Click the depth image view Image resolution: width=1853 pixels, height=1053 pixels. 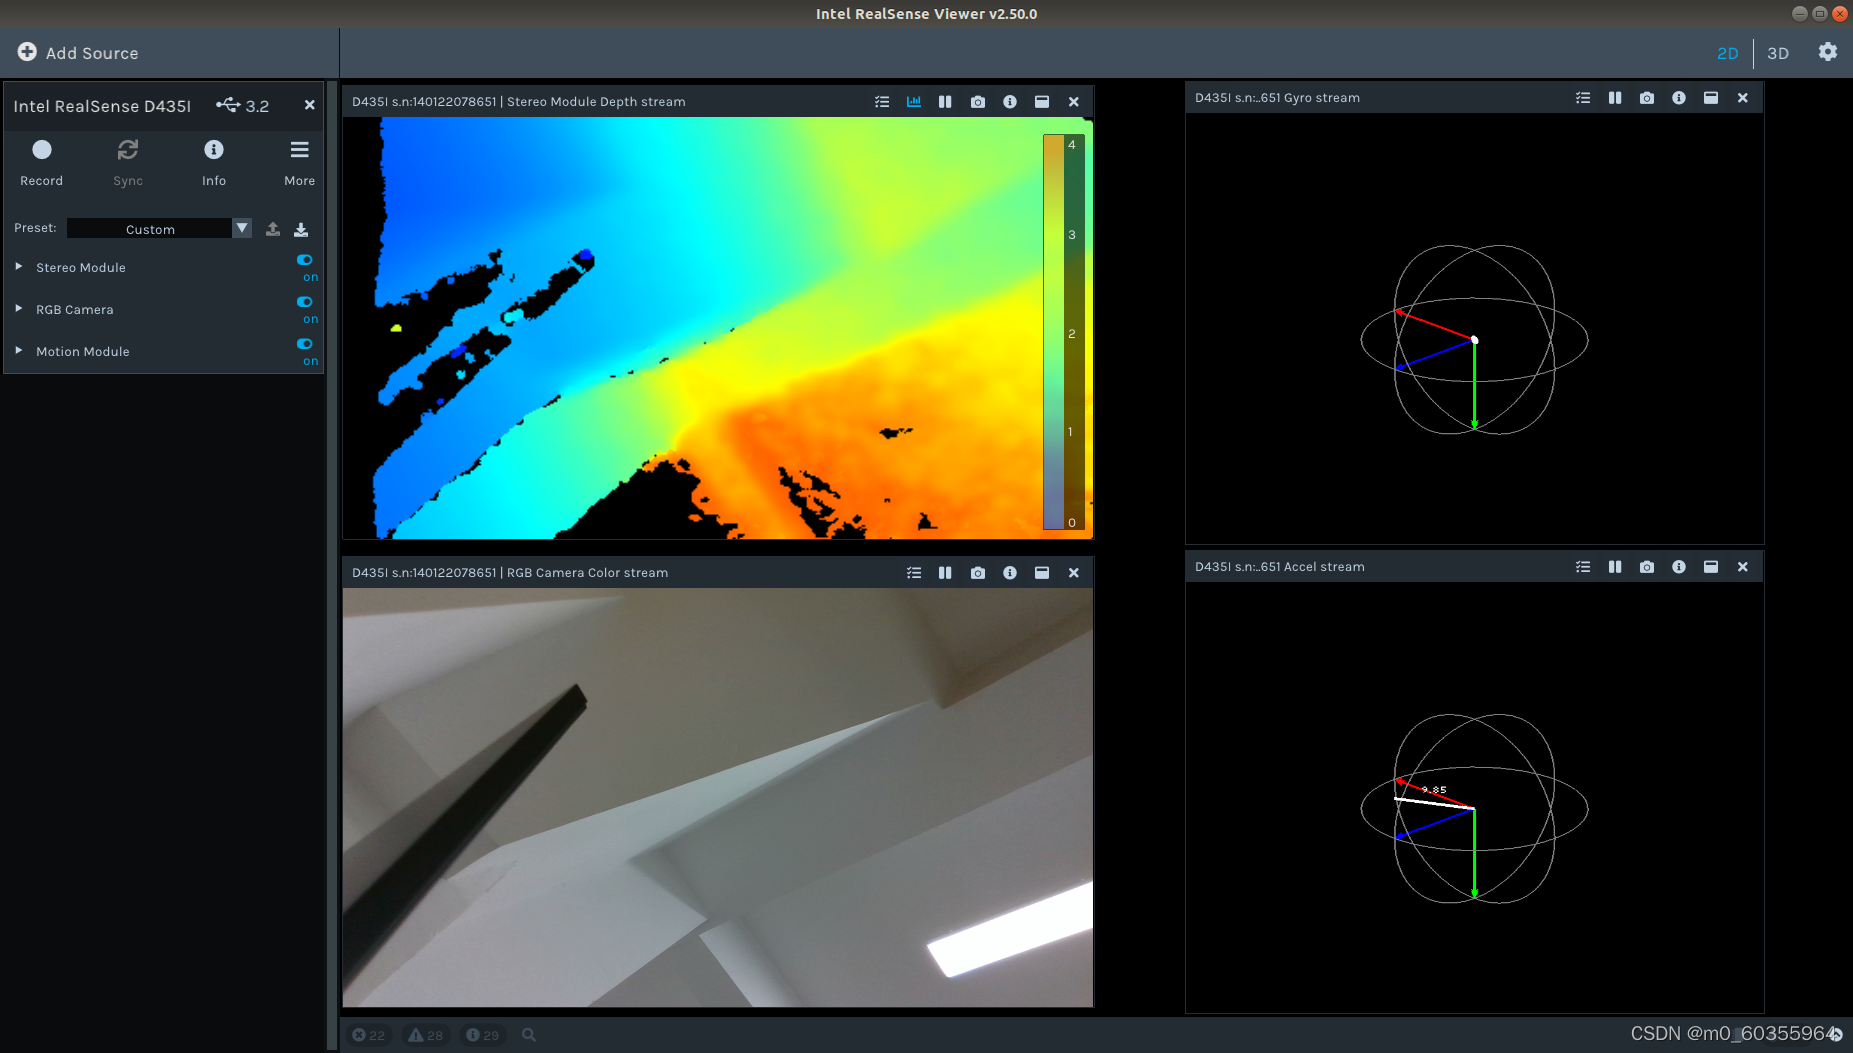(718, 328)
